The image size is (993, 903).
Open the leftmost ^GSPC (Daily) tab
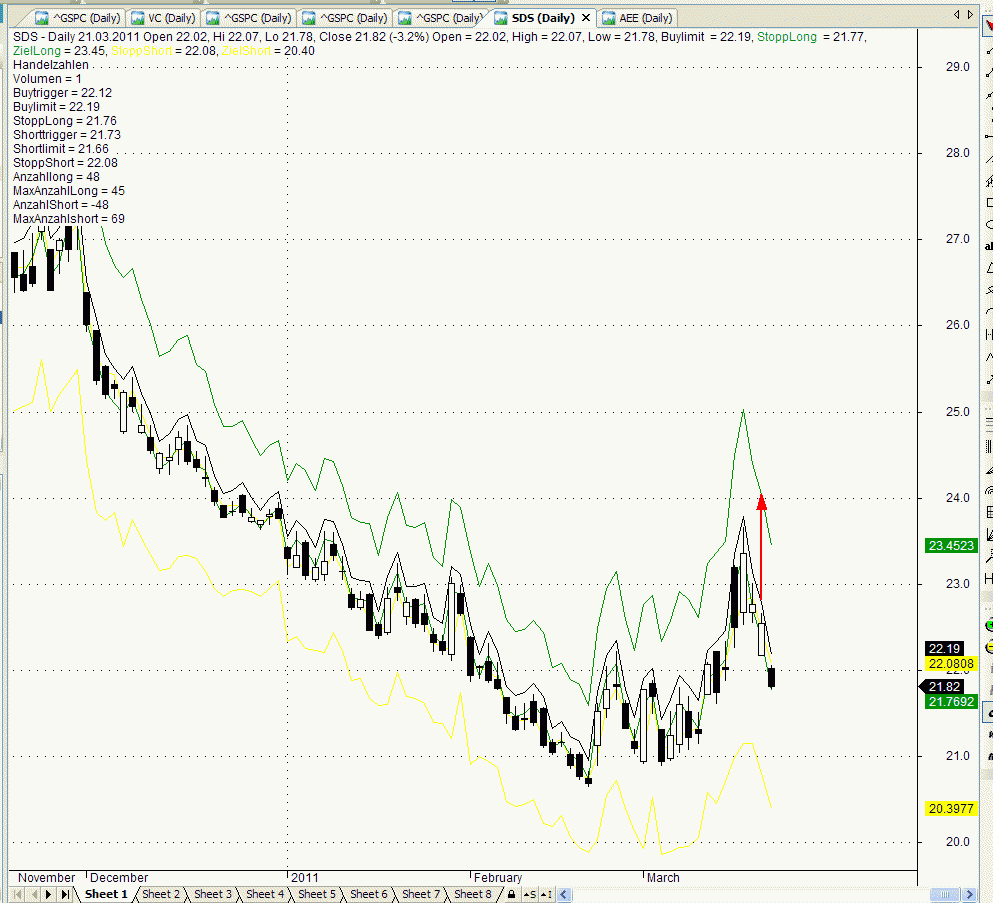tap(77, 18)
